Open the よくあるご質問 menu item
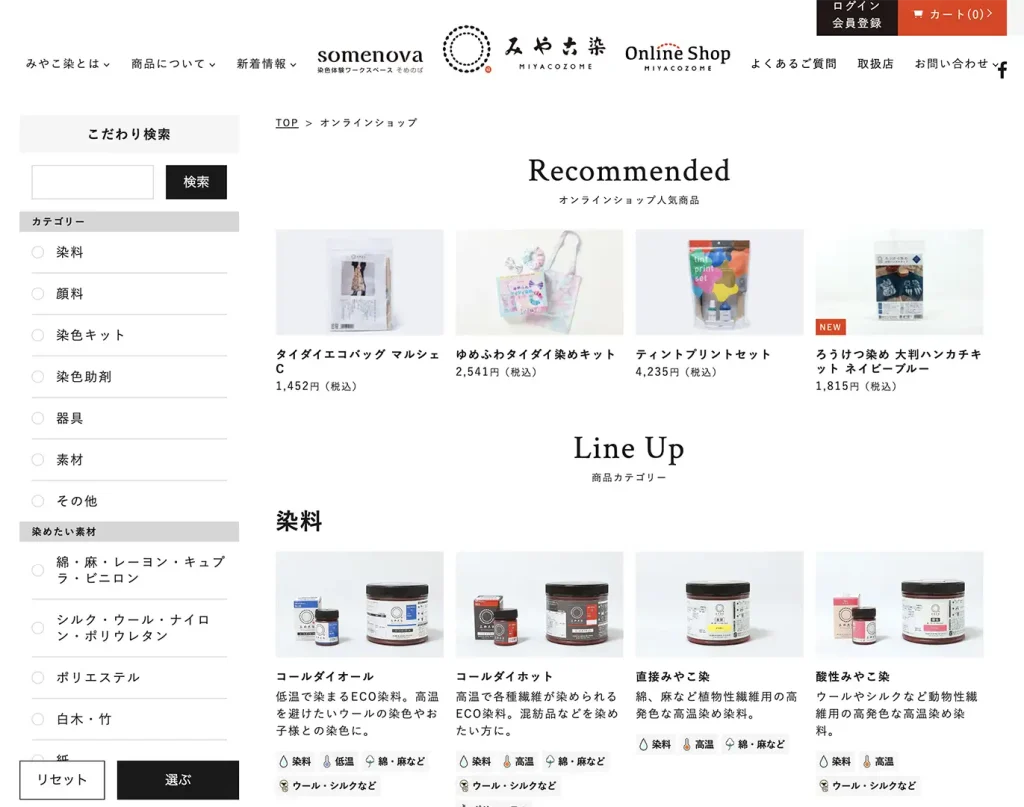The width and height of the screenshot is (1024, 807). point(793,63)
